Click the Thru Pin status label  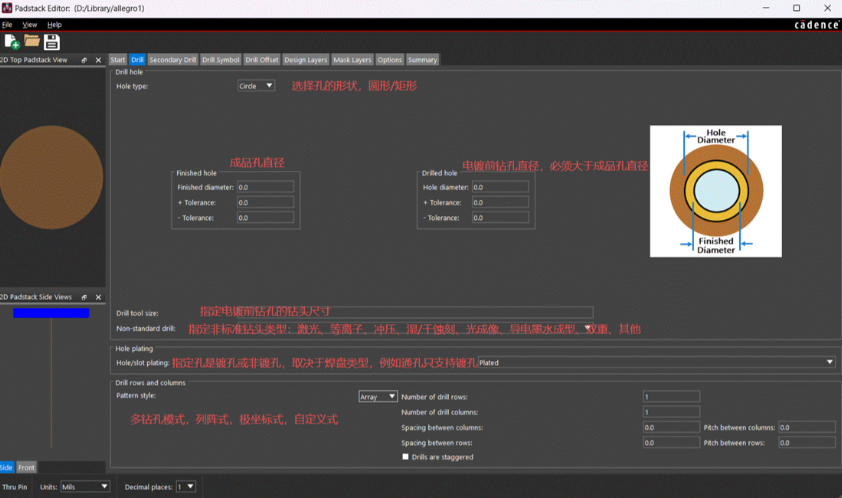[x=14, y=487]
